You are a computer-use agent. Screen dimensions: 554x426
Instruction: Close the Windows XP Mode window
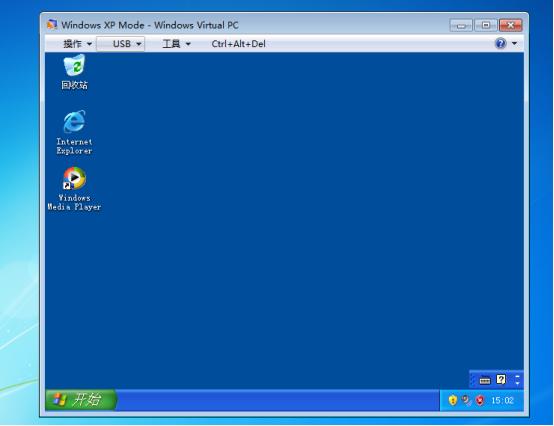[x=511, y=25]
